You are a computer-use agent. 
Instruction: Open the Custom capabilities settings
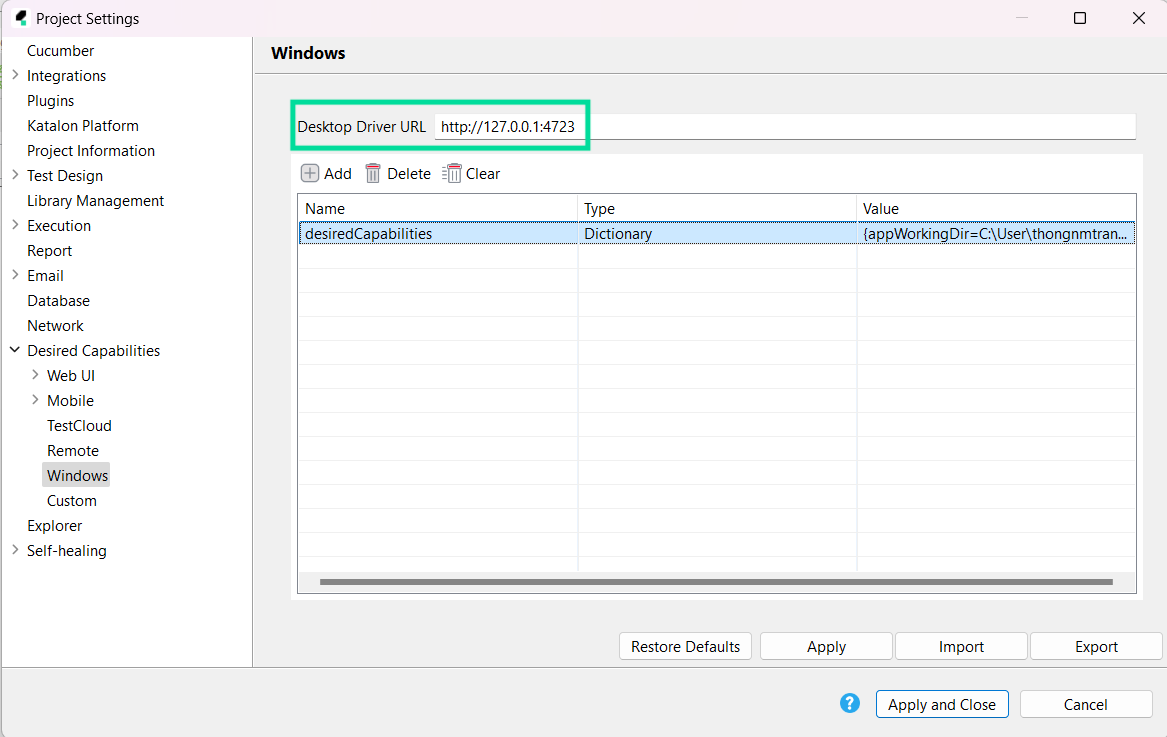[x=71, y=500]
